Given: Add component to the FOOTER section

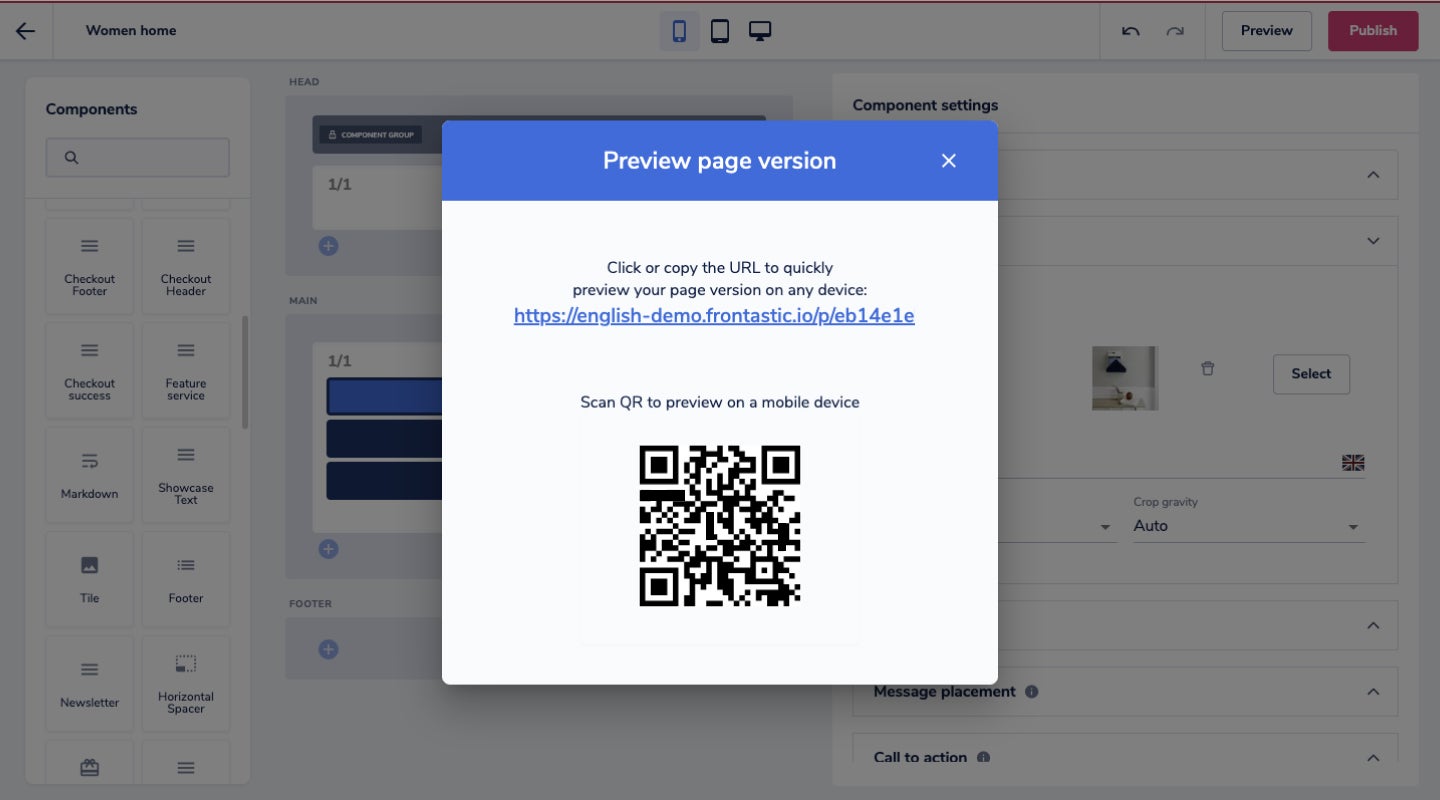Looking at the screenshot, I should [328, 650].
